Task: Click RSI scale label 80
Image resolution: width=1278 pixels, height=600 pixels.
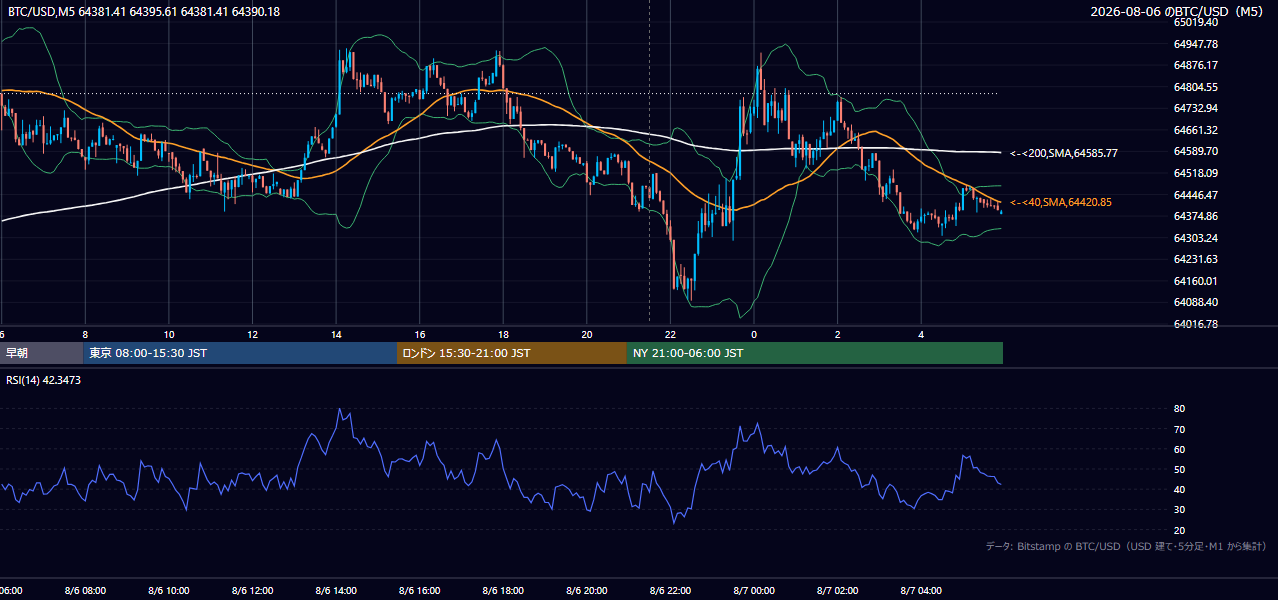Action: [1179, 409]
